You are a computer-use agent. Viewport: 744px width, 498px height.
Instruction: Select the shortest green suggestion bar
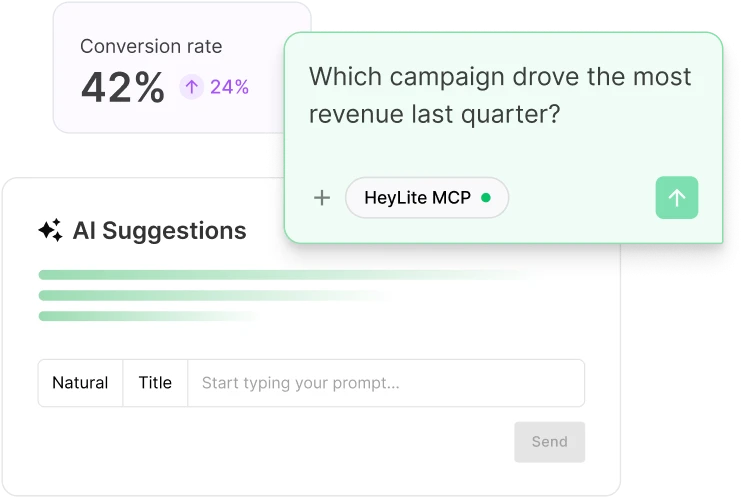point(148,316)
